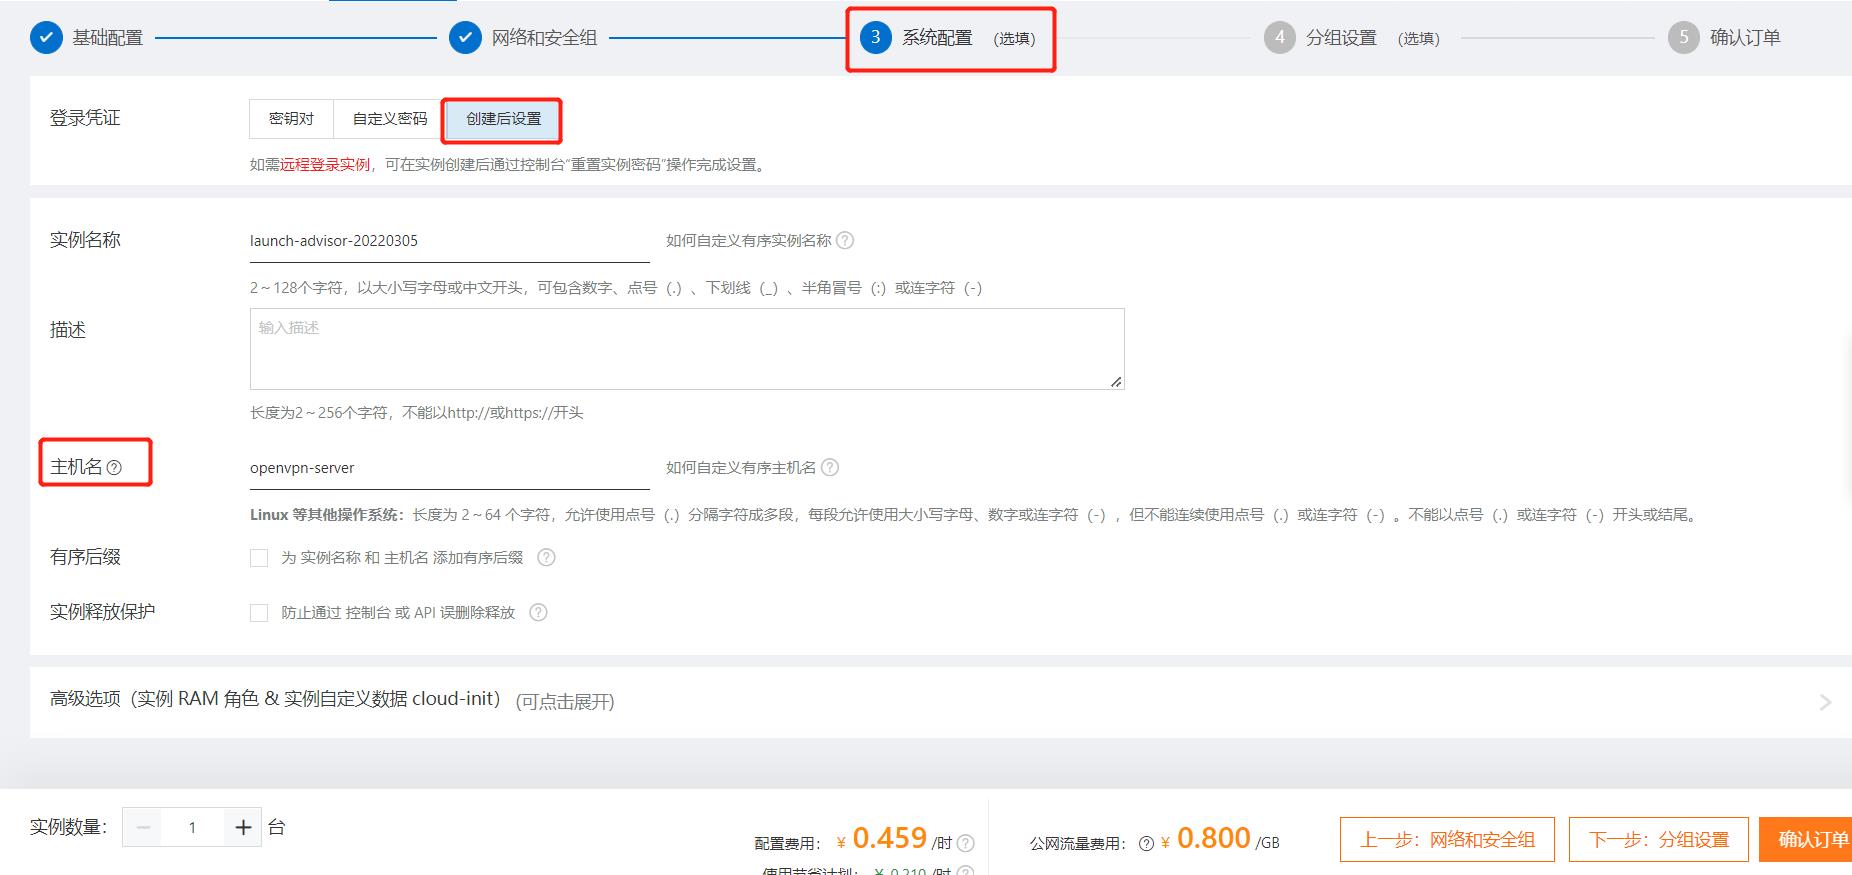Go to 分组设置 step

1341,38
